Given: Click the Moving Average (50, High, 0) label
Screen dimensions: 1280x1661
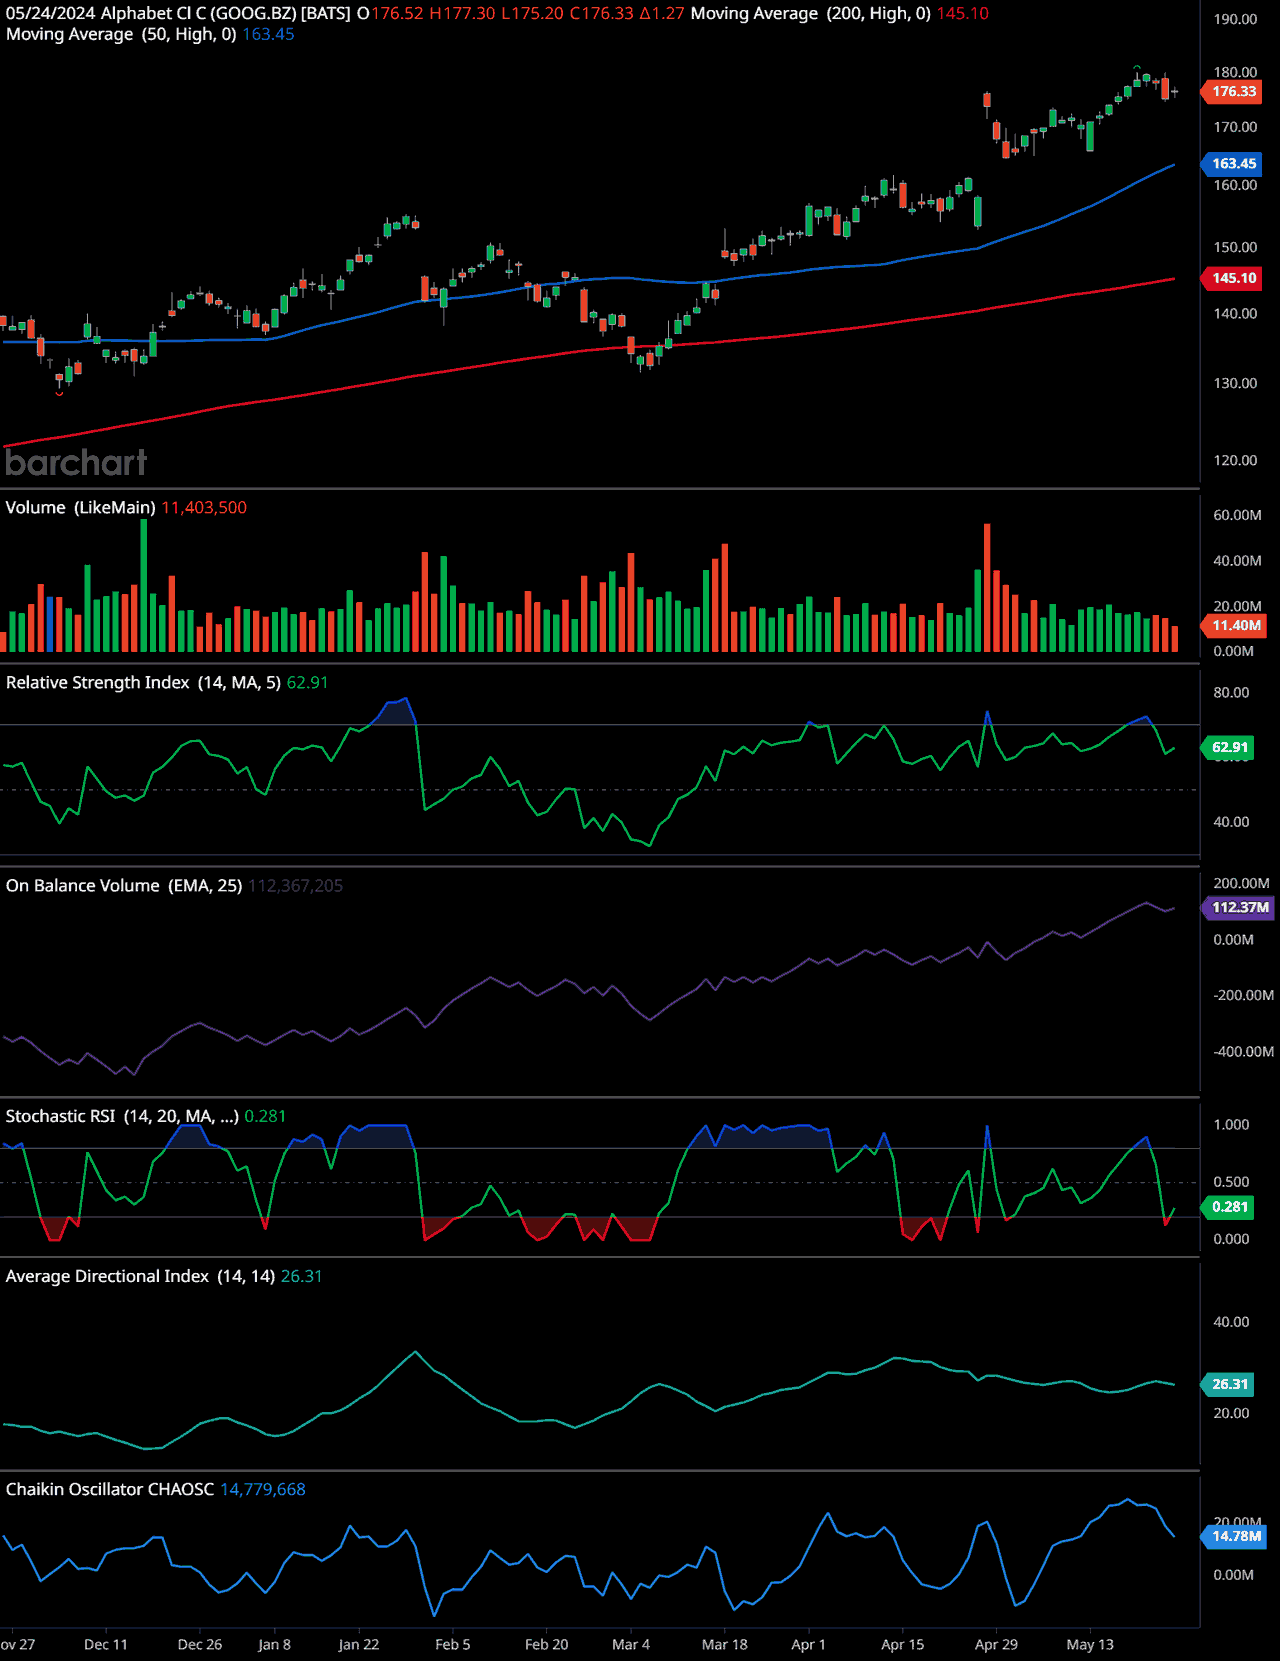Looking at the screenshot, I should point(121,34).
